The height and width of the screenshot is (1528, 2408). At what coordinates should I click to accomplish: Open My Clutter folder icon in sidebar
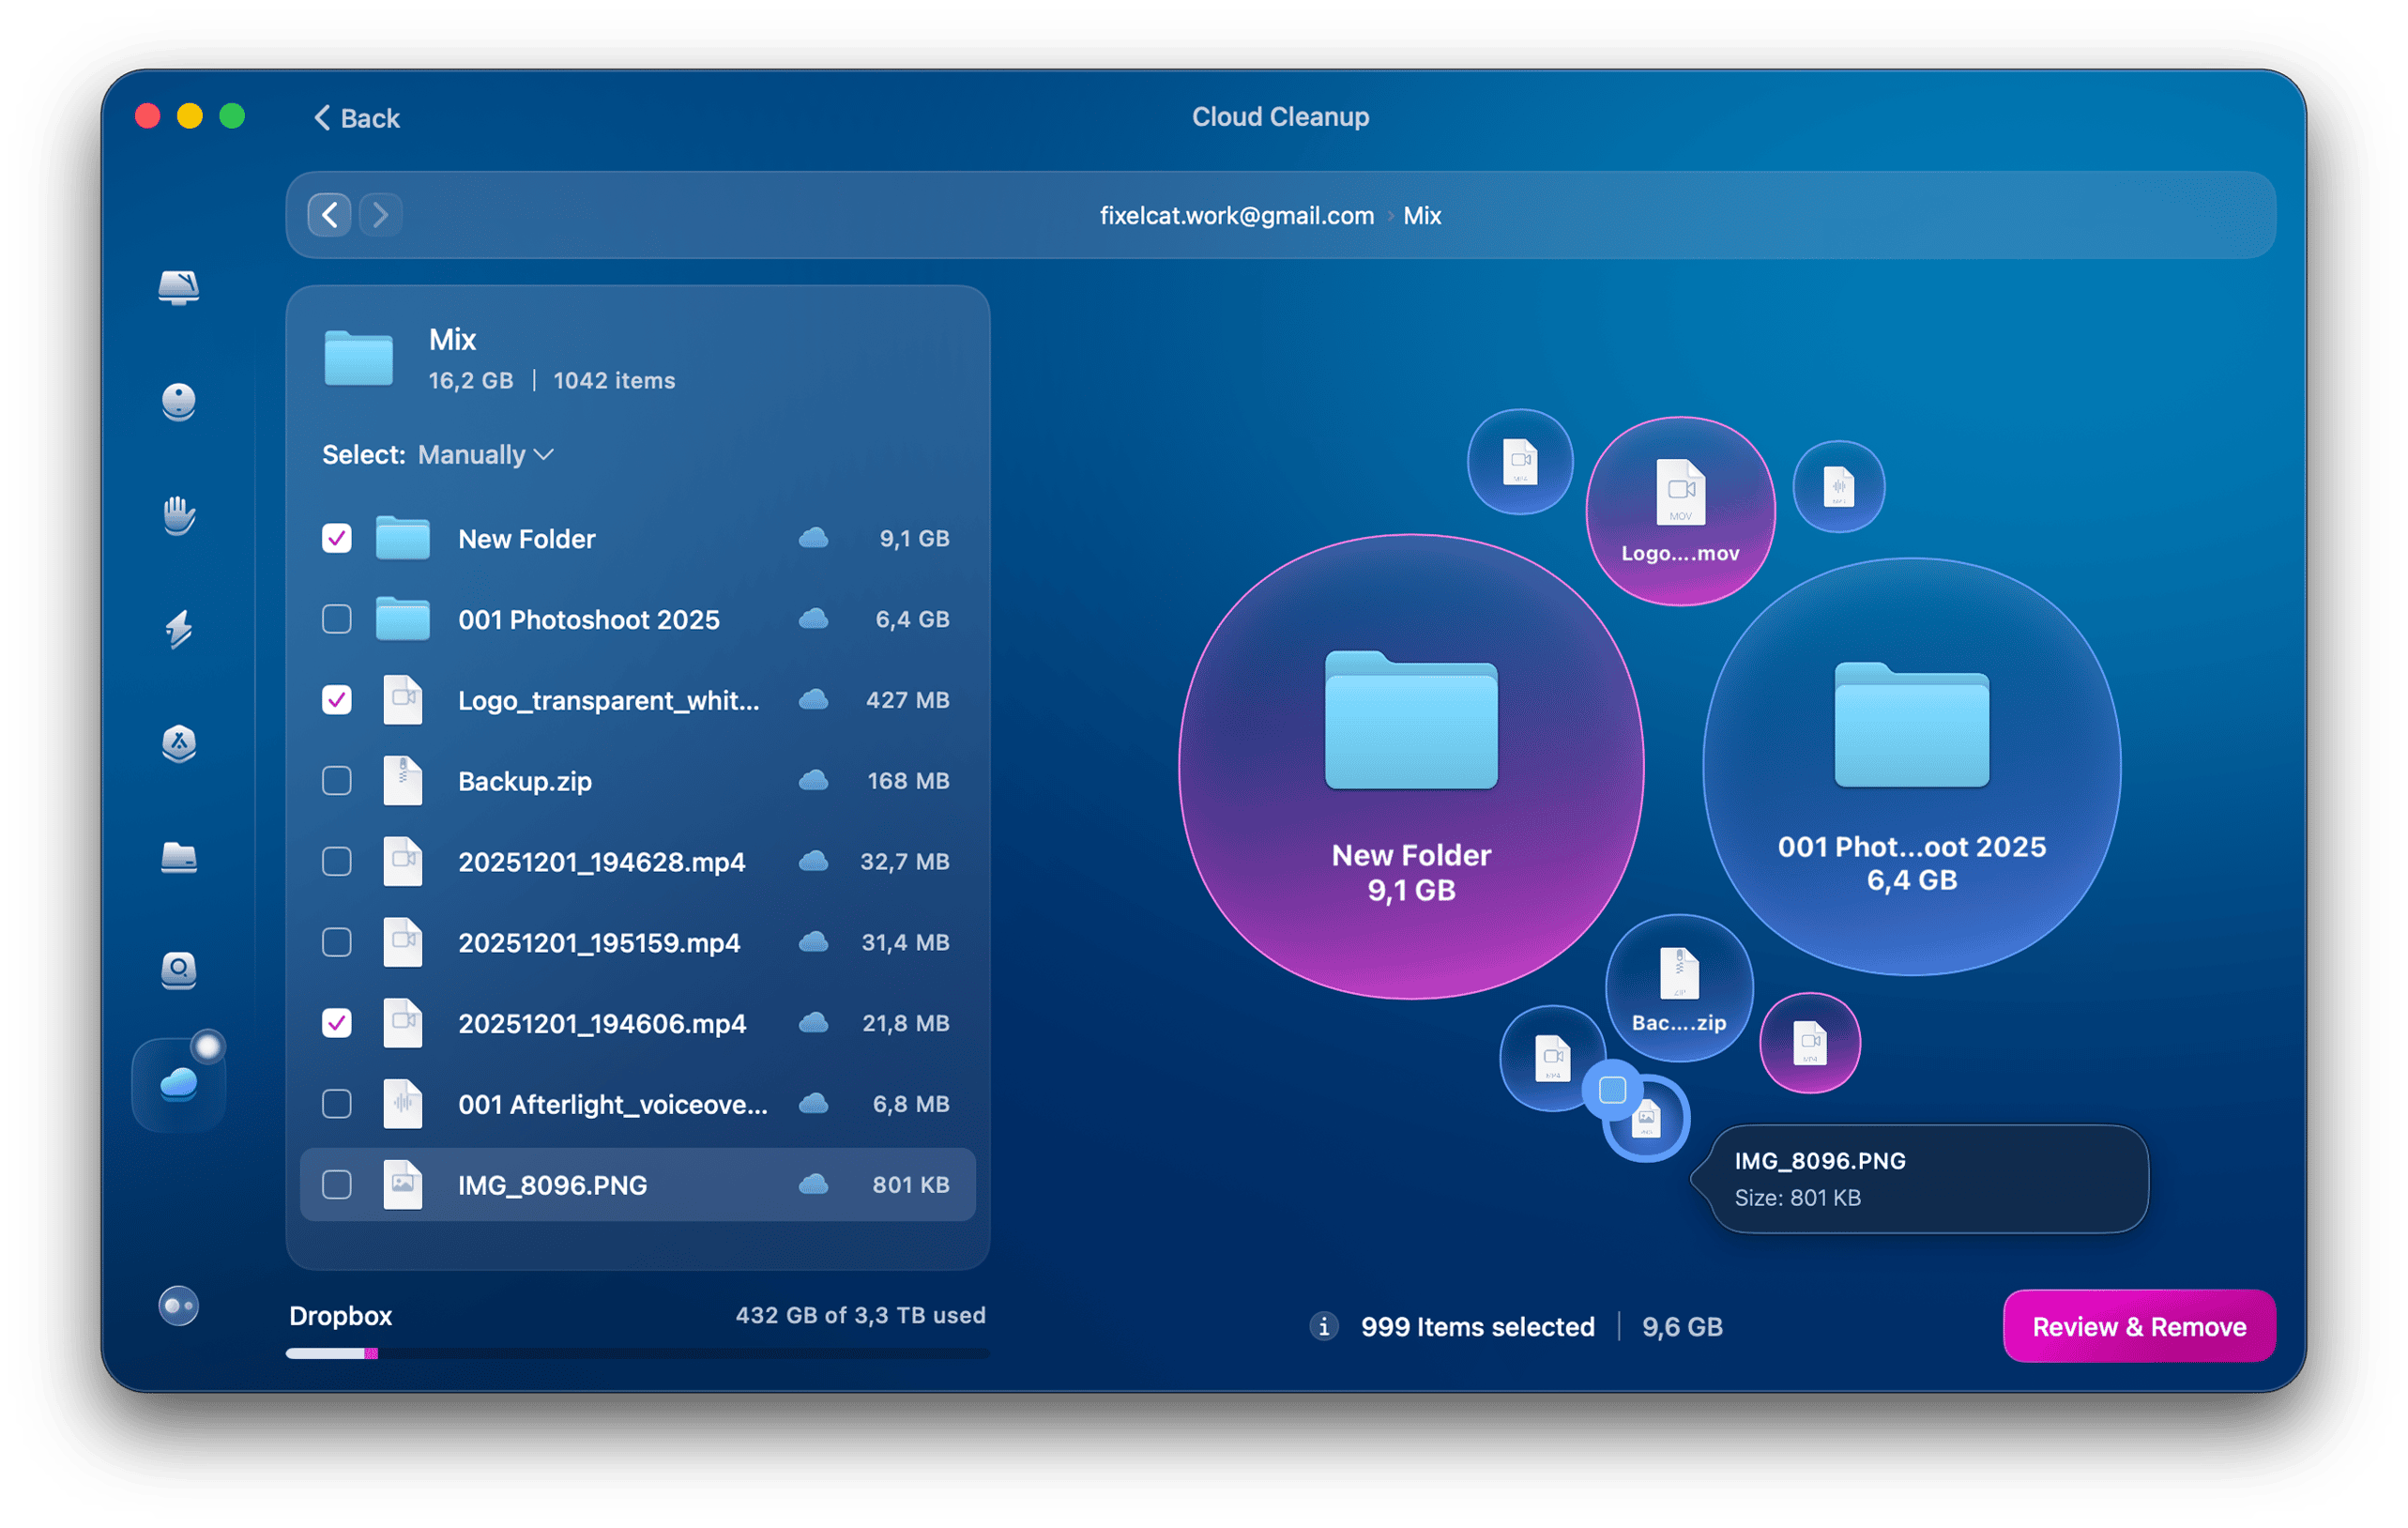coord(178,857)
